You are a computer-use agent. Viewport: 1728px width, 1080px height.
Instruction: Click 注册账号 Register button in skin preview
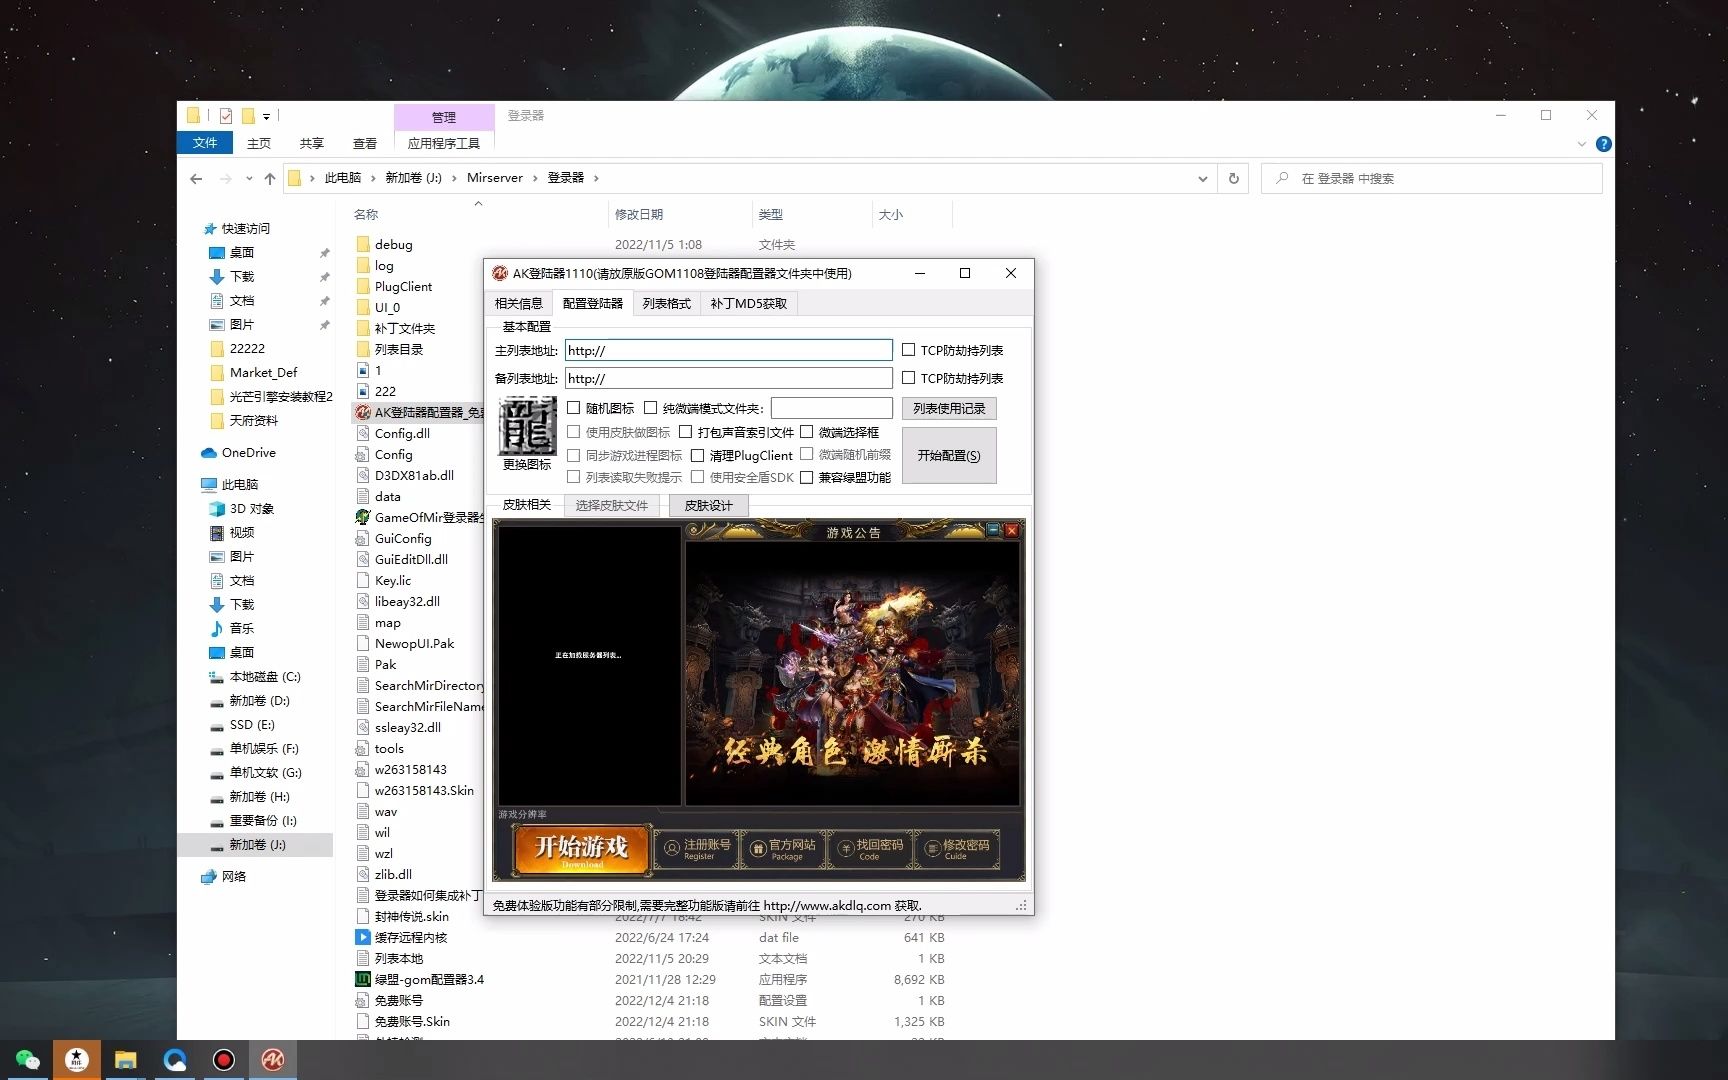[698, 849]
